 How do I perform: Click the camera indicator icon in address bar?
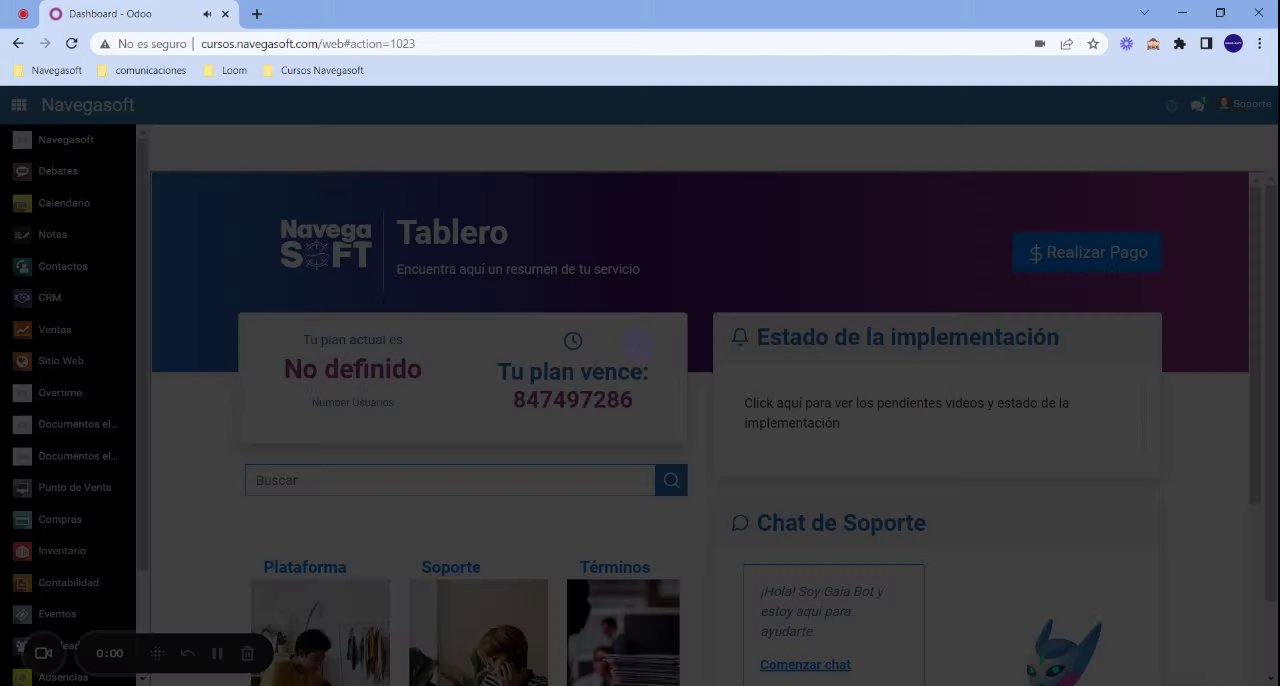pyautogui.click(x=1040, y=44)
